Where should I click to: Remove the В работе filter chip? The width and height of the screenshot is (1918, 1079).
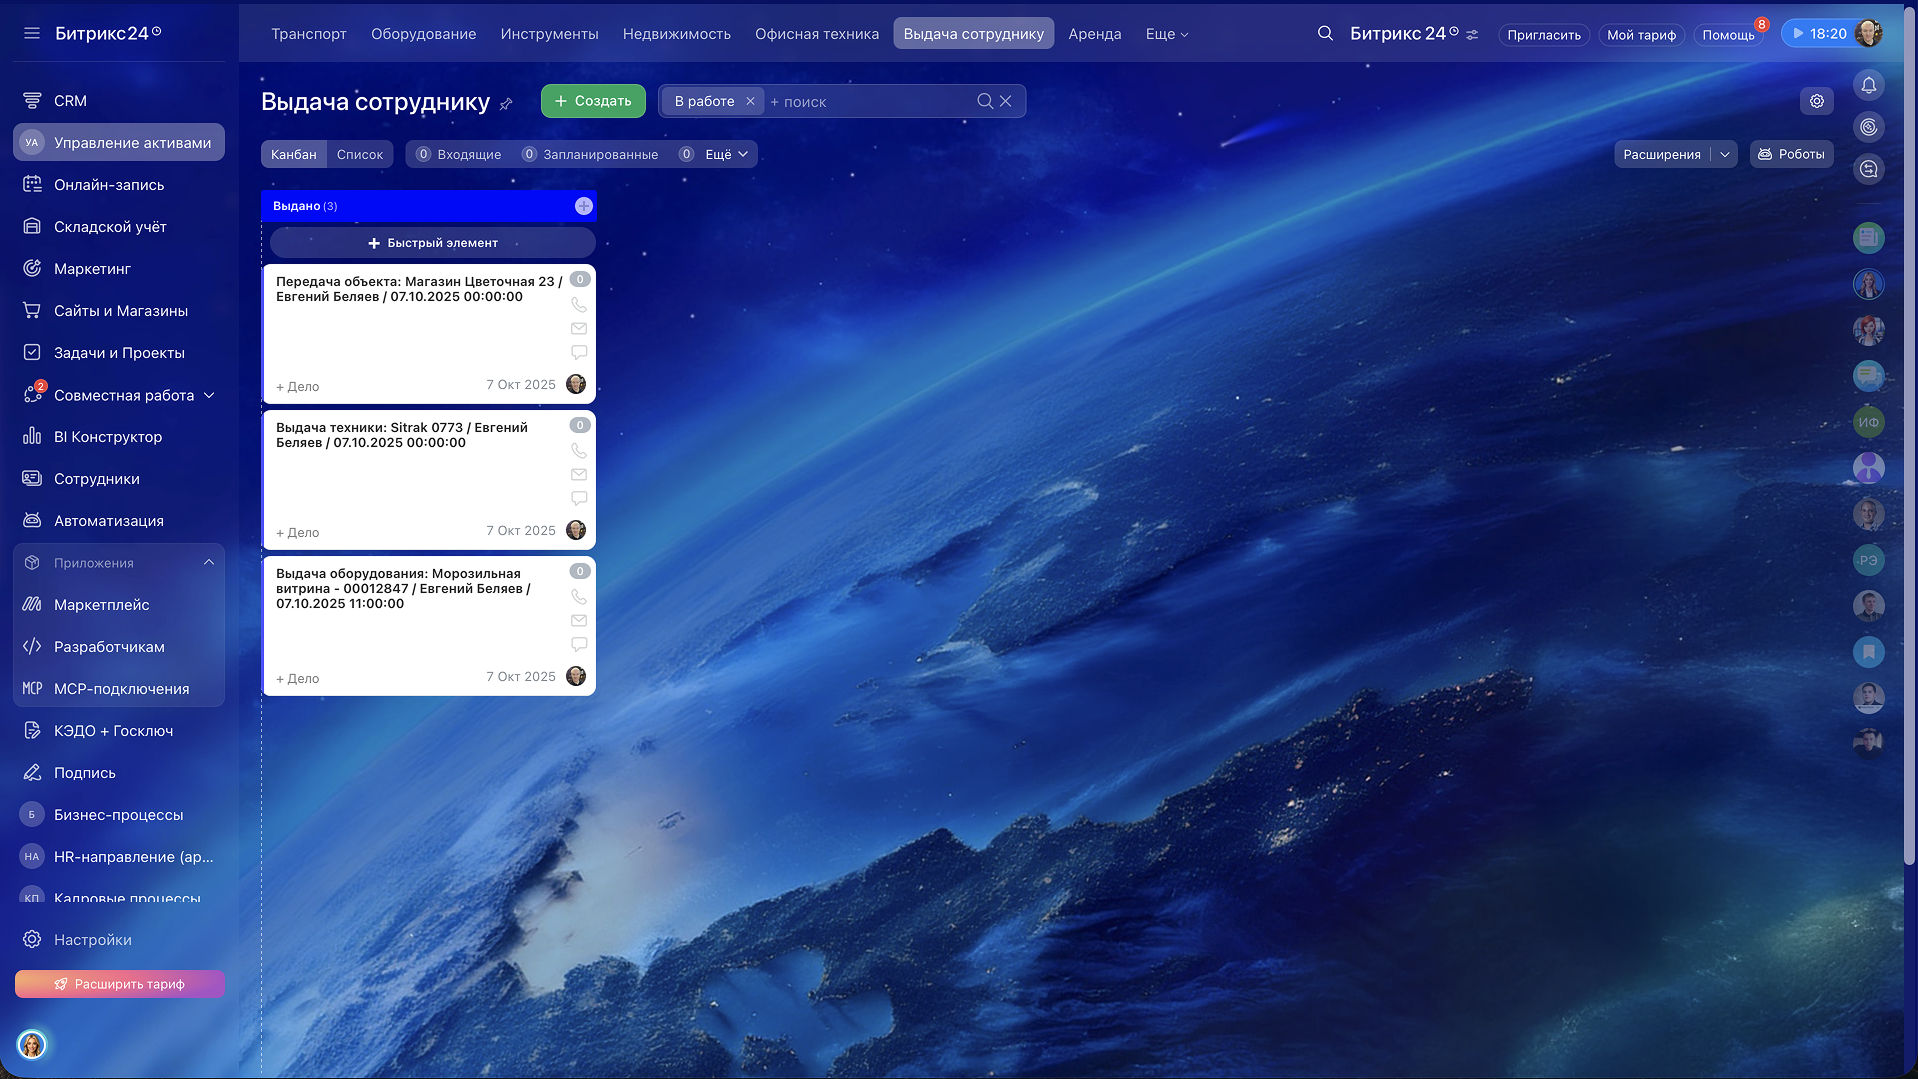click(750, 101)
